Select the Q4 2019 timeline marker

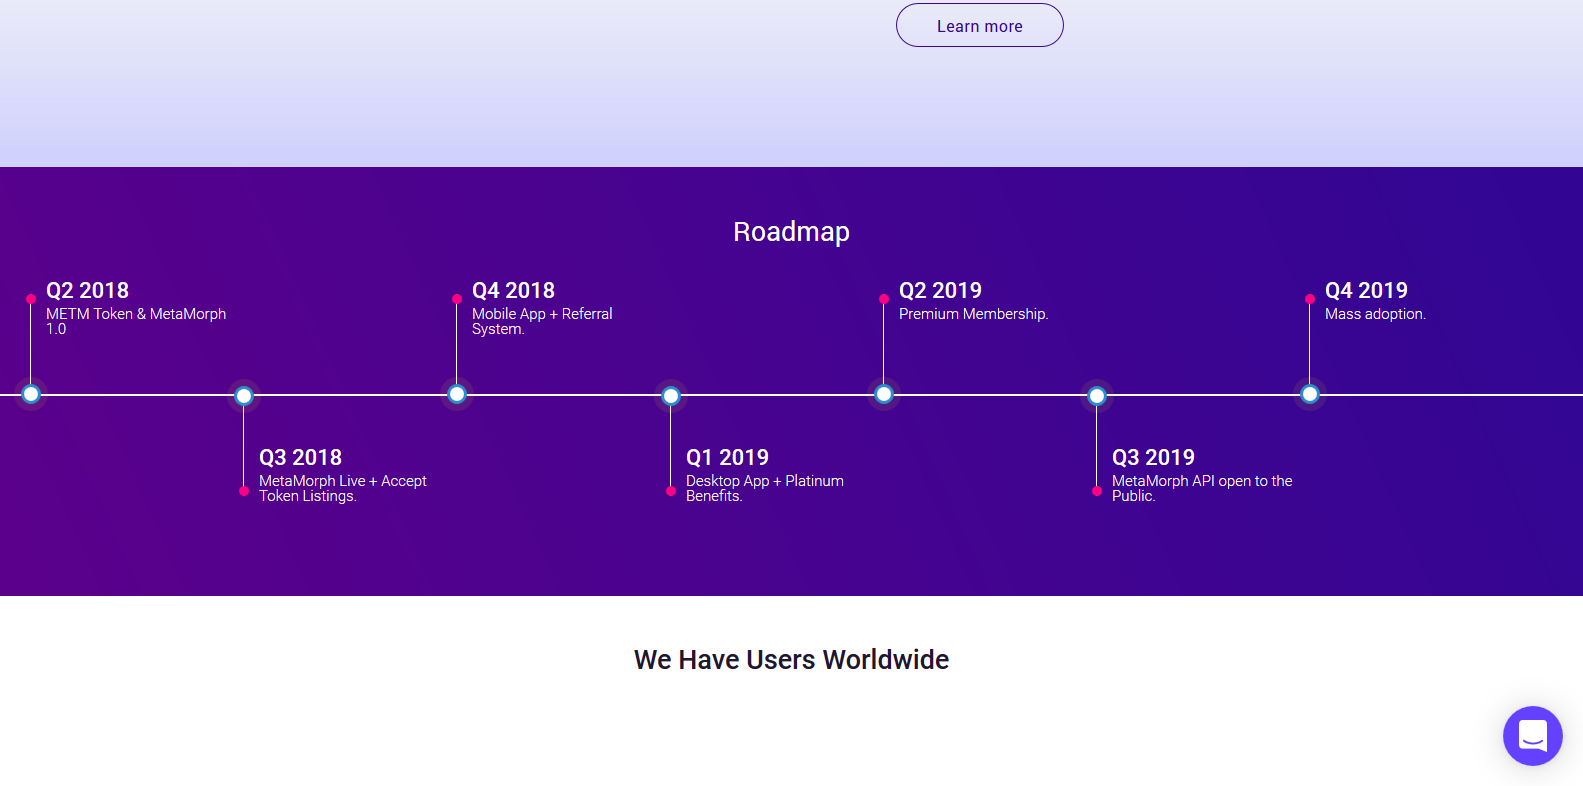(1310, 394)
